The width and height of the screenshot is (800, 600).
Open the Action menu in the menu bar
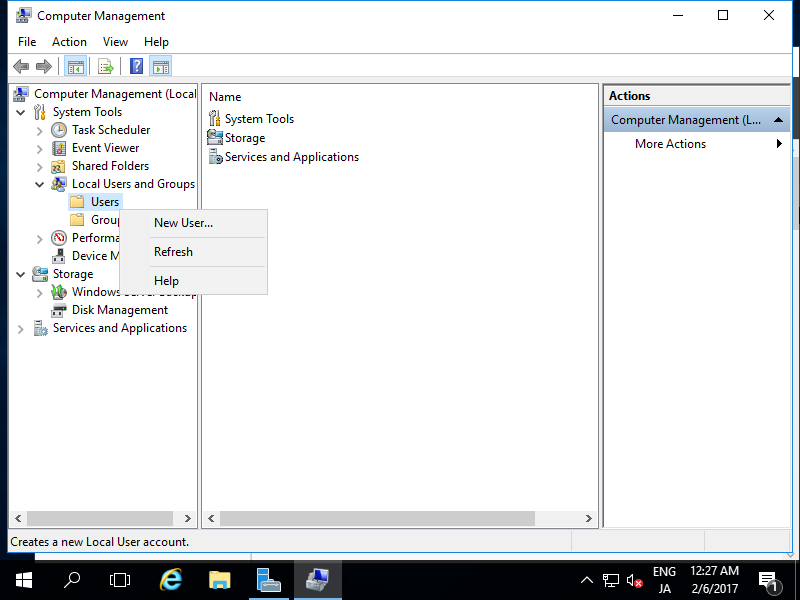point(69,42)
